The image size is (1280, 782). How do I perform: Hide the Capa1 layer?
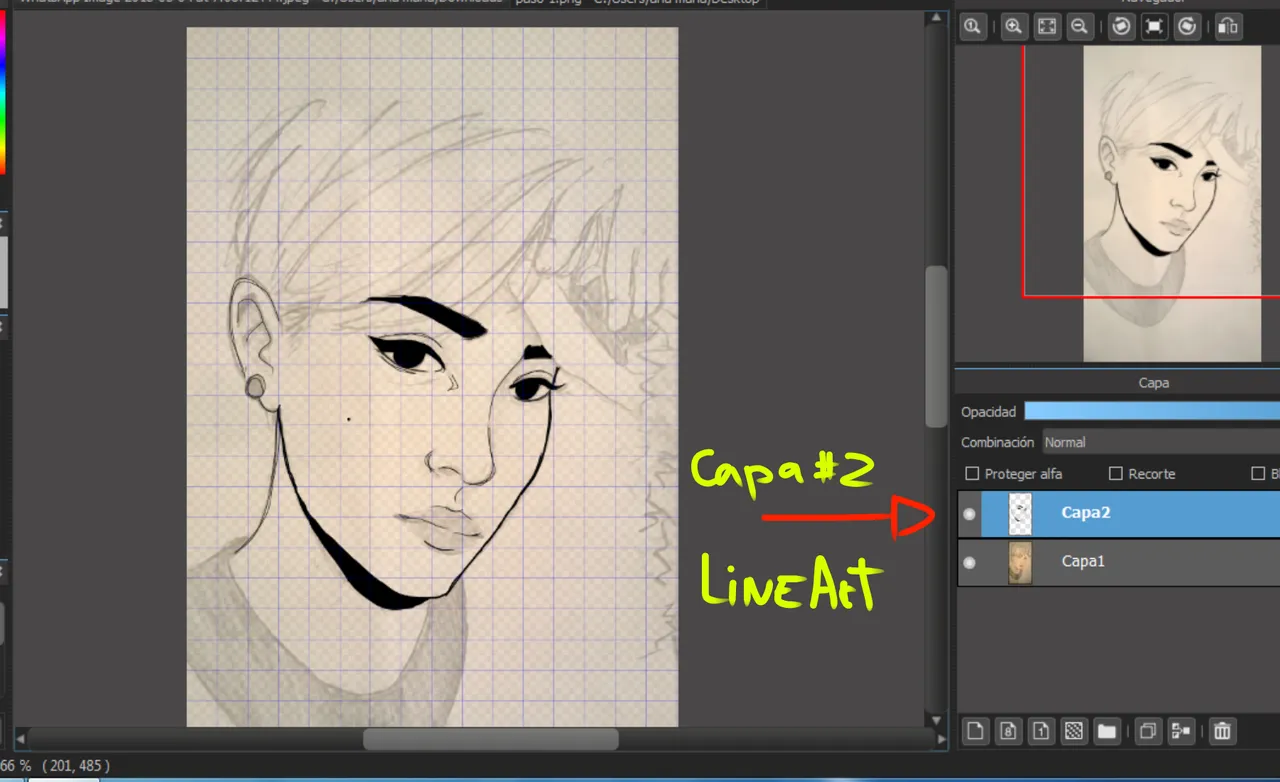point(969,563)
